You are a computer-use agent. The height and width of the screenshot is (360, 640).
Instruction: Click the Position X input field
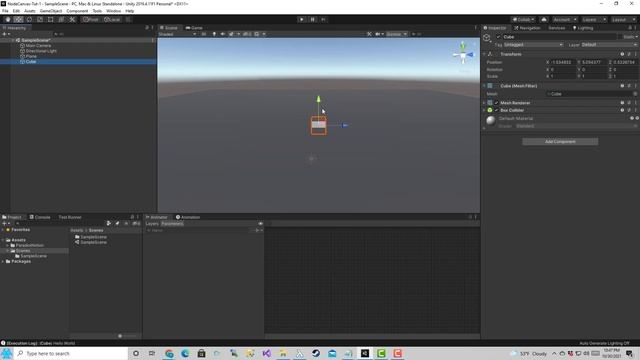coord(563,62)
